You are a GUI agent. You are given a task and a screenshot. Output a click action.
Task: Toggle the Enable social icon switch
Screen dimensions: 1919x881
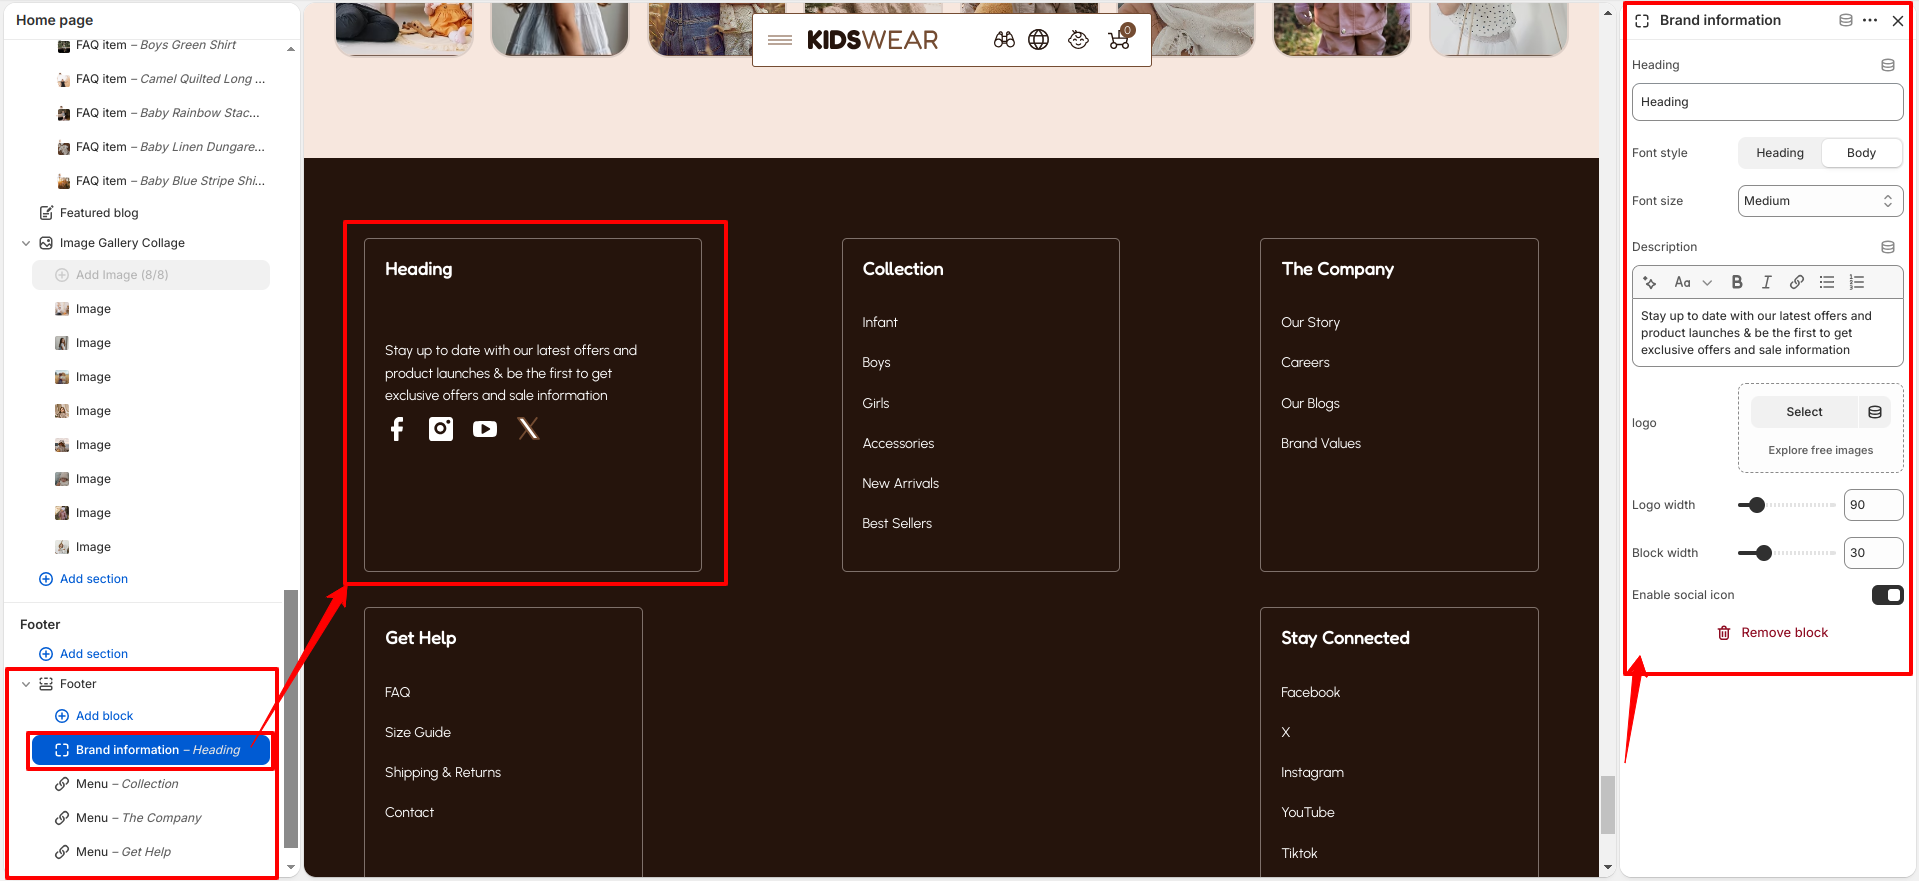click(x=1888, y=595)
